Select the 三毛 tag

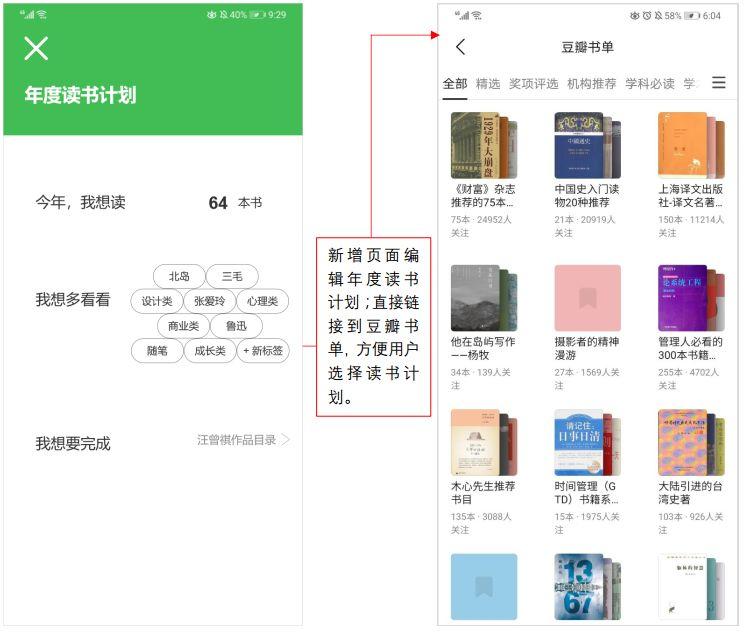pyautogui.click(x=232, y=277)
